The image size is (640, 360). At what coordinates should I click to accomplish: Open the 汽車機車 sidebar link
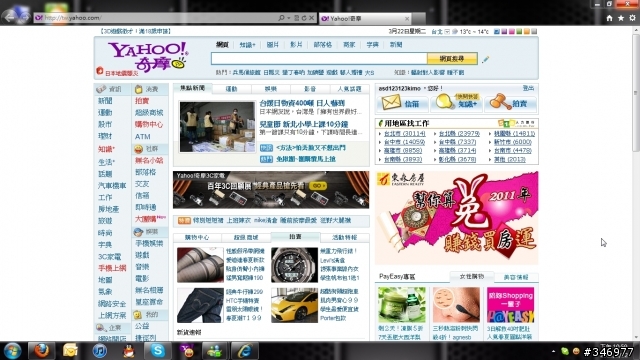pyautogui.click(x=112, y=186)
